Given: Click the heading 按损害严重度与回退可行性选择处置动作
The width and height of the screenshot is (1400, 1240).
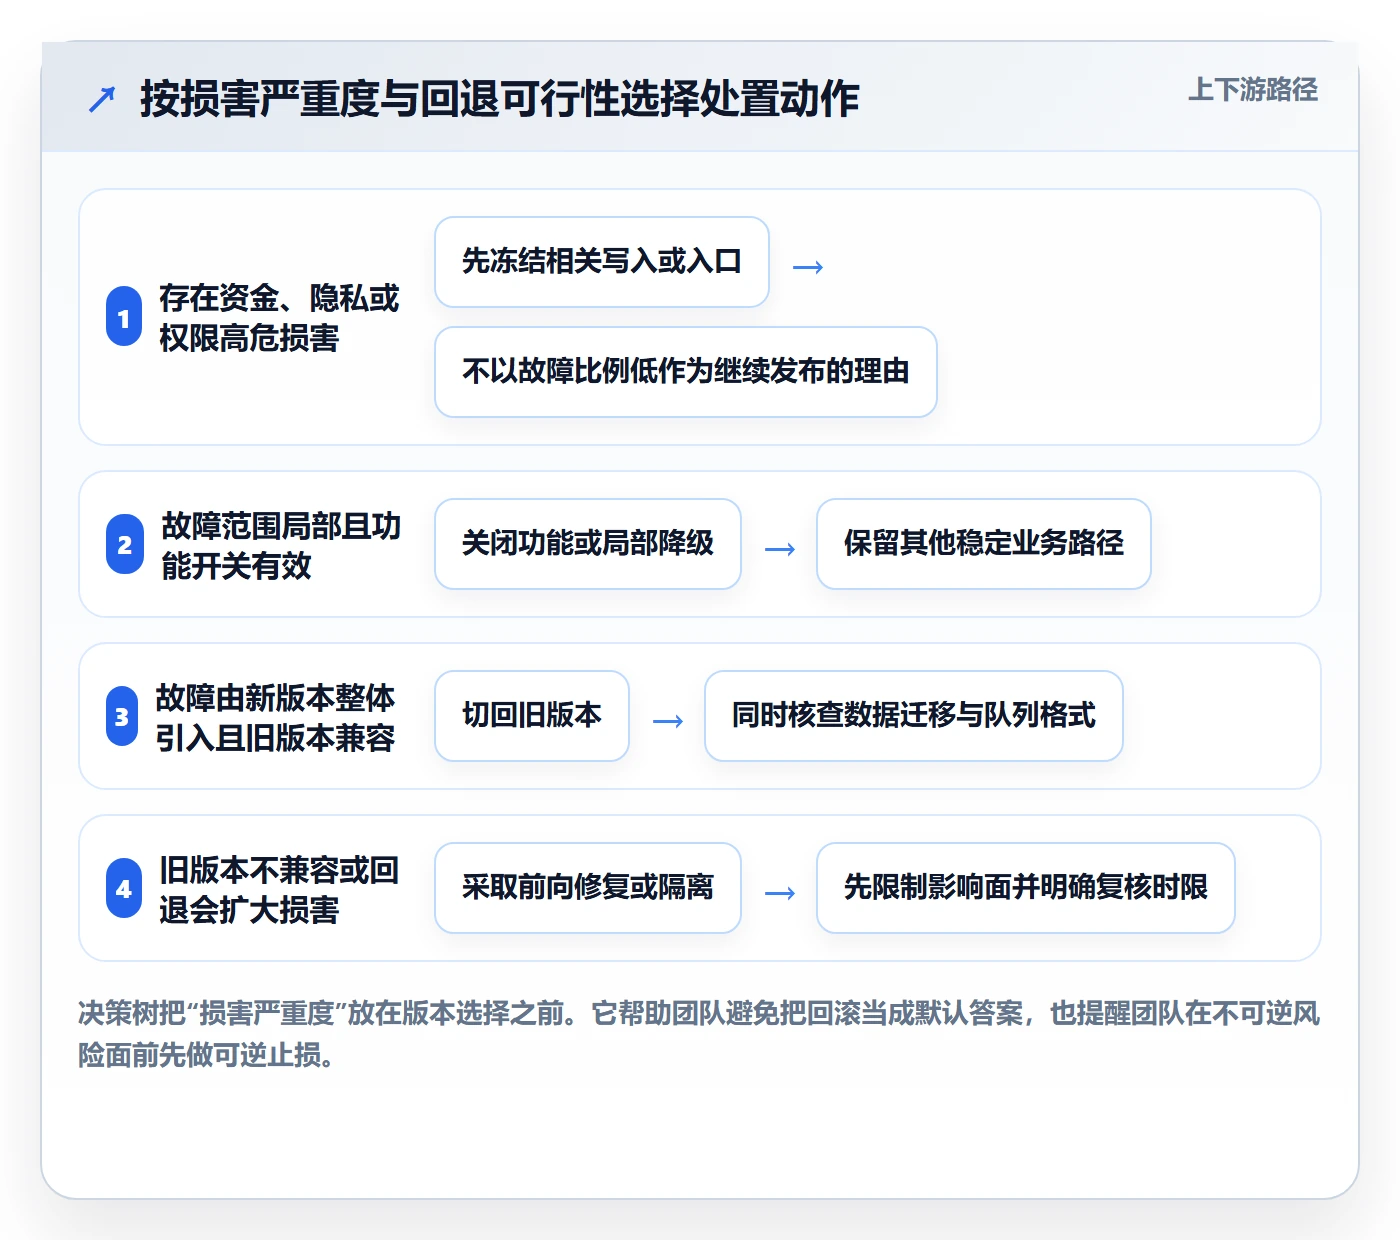Looking at the screenshot, I should [x=500, y=99].
